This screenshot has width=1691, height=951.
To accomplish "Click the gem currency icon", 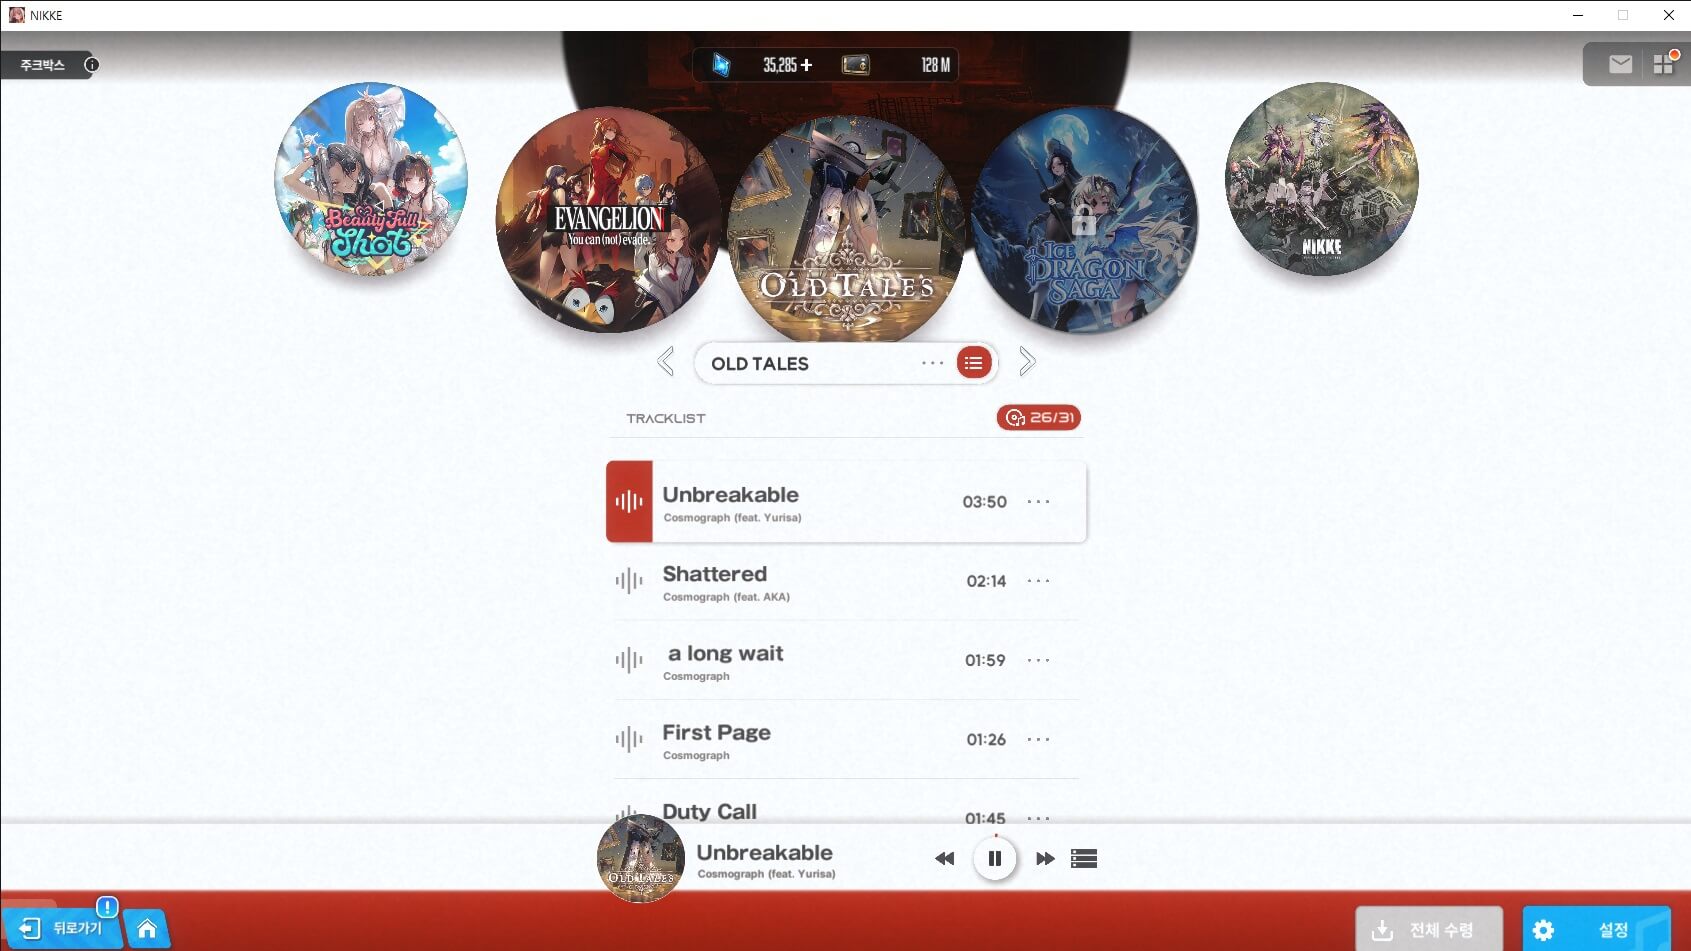I will (721, 65).
